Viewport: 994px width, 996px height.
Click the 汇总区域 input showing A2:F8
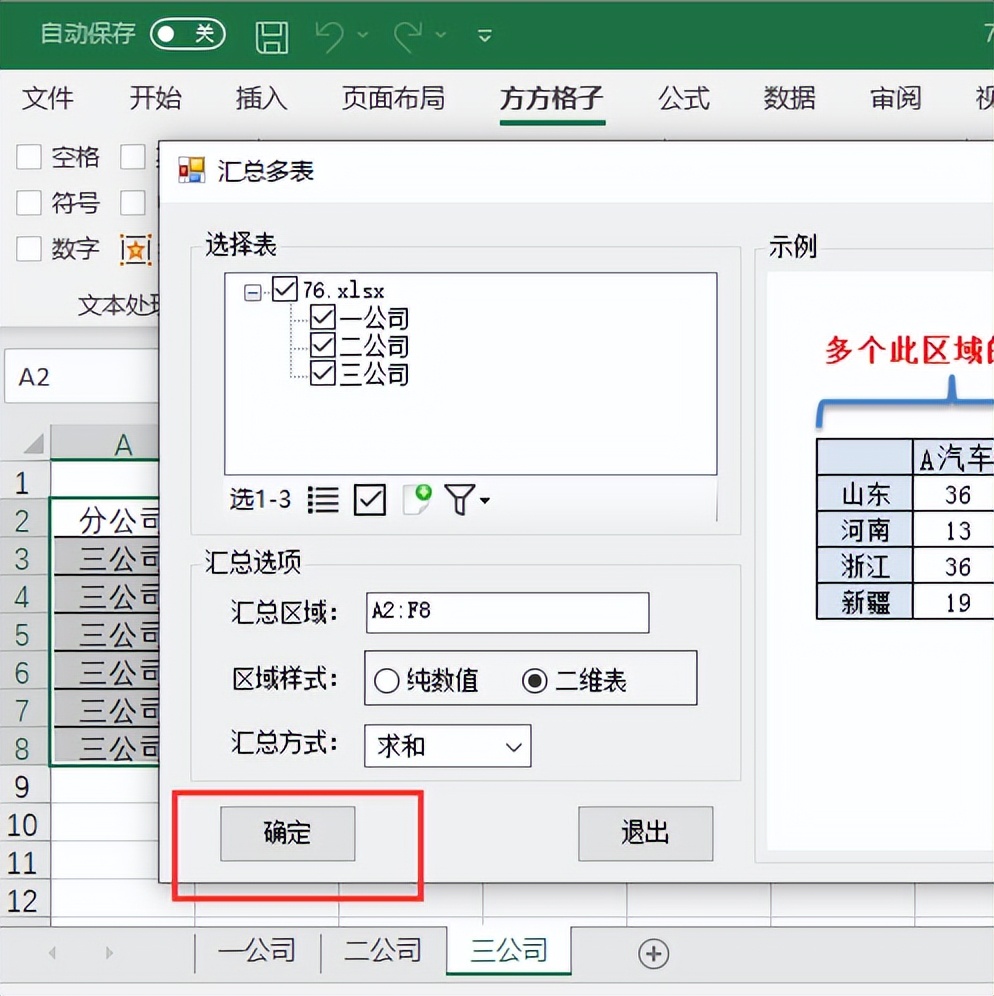click(x=505, y=613)
